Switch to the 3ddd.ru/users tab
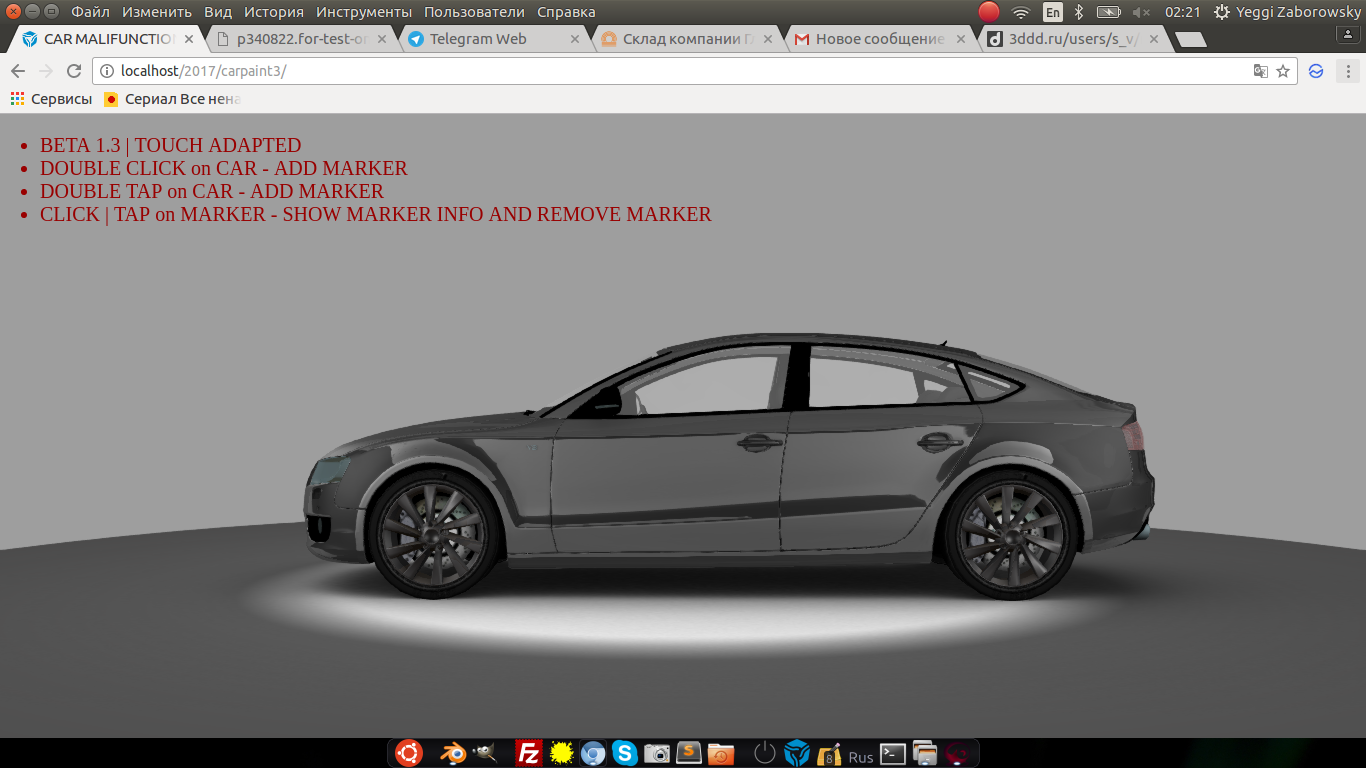This screenshot has height=768, width=1366. coord(1072,39)
